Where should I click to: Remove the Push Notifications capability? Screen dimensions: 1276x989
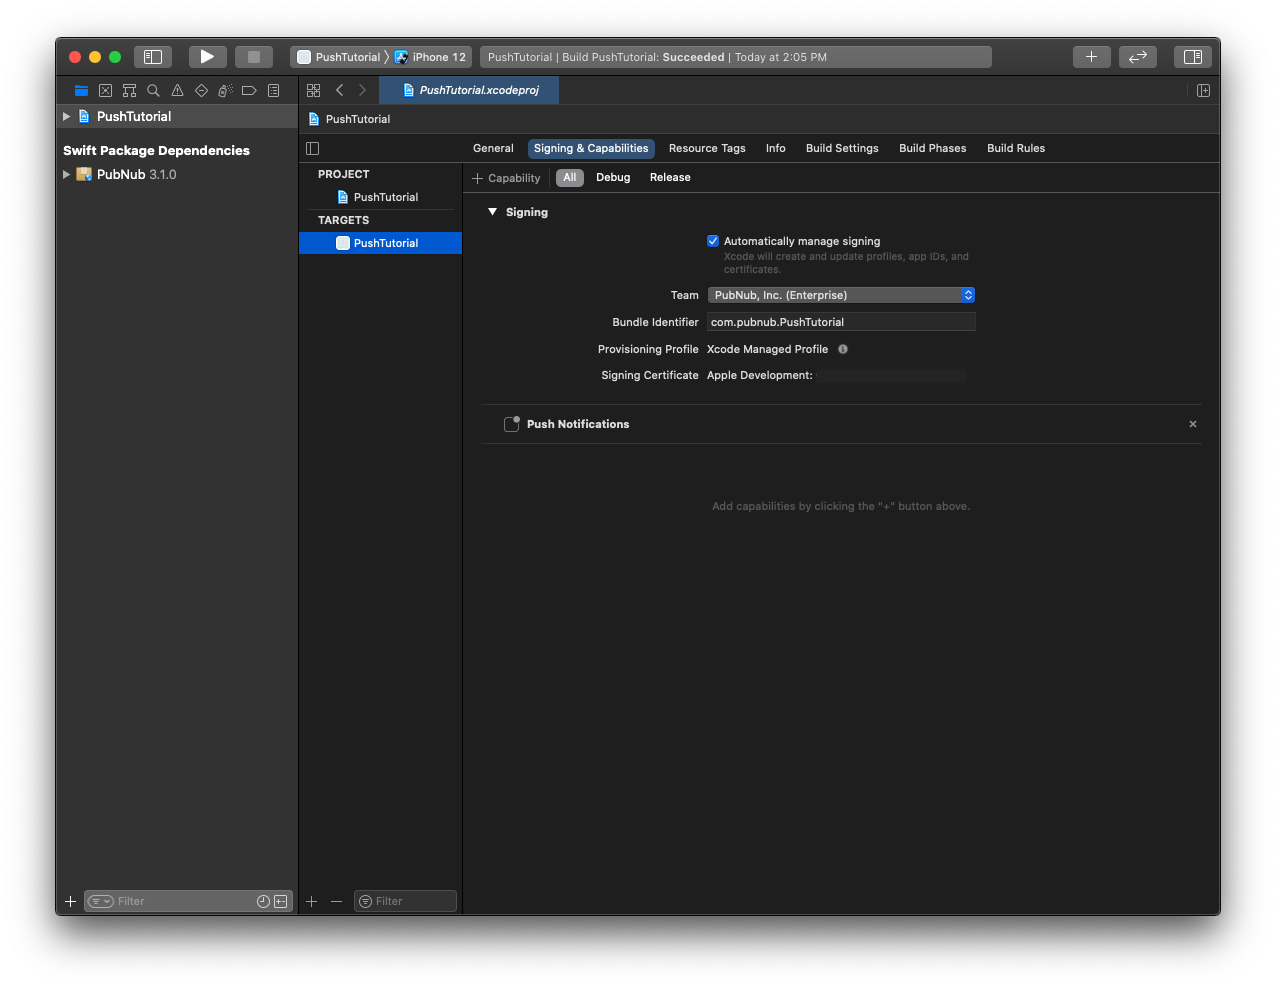tap(1192, 424)
